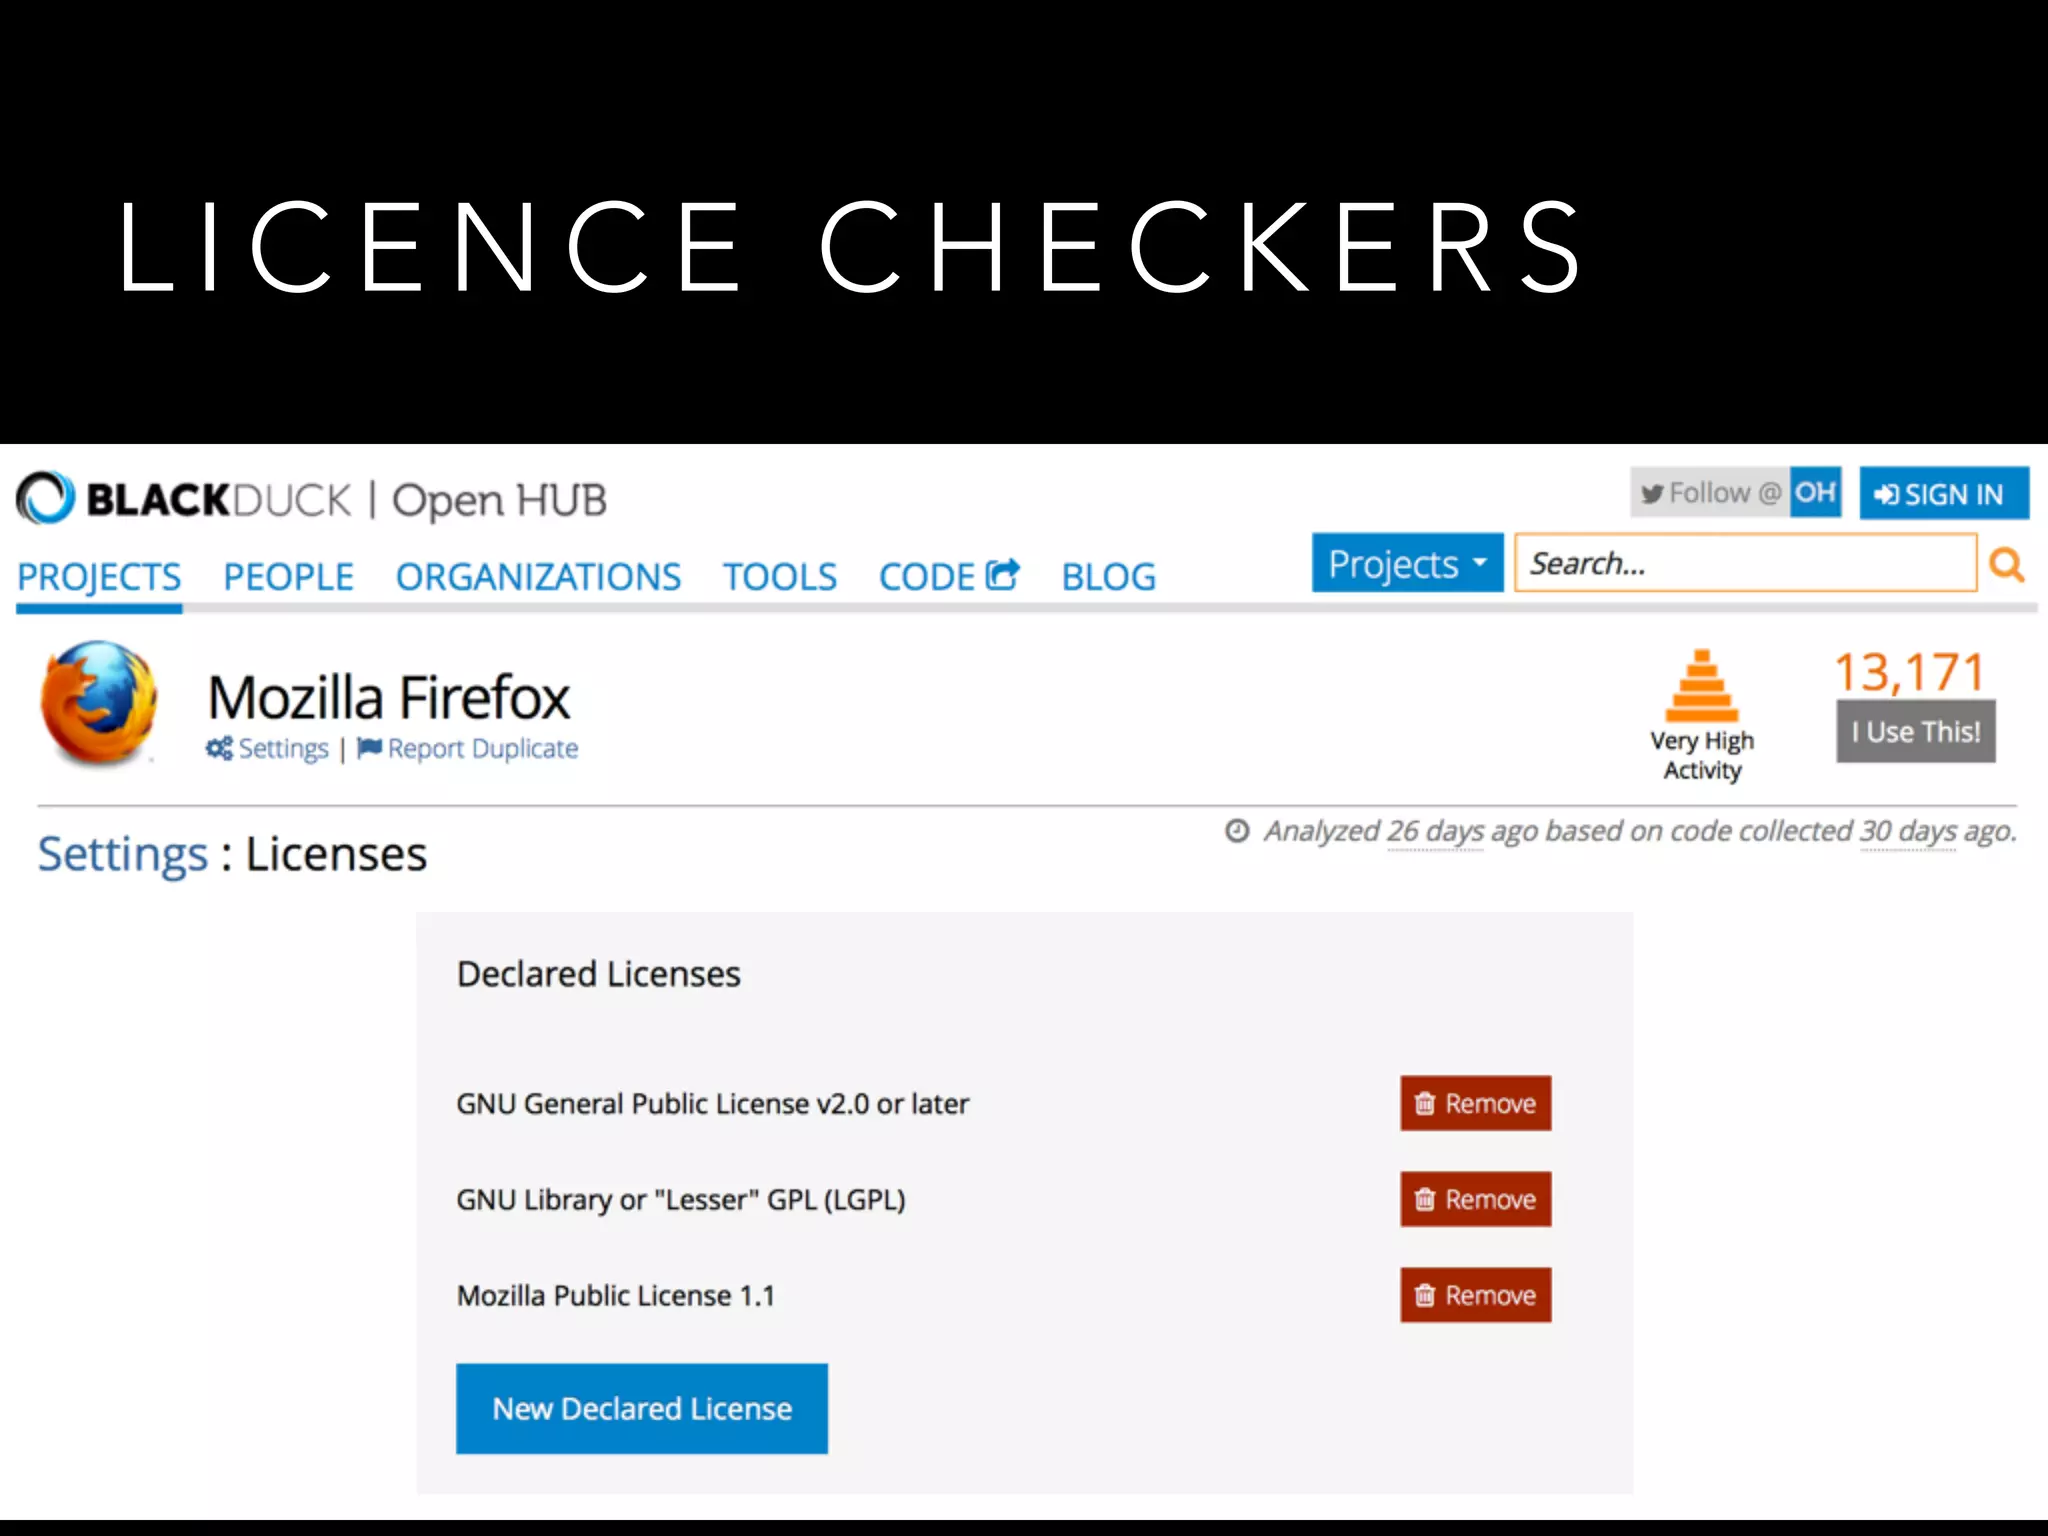Open the search magnifier icon
Screen dimensions: 2048x1536
point(2007,565)
